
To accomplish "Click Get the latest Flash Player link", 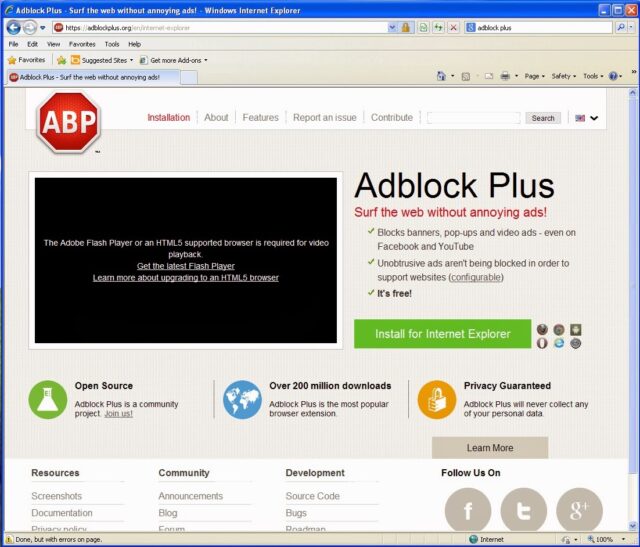I will (x=186, y=266).
